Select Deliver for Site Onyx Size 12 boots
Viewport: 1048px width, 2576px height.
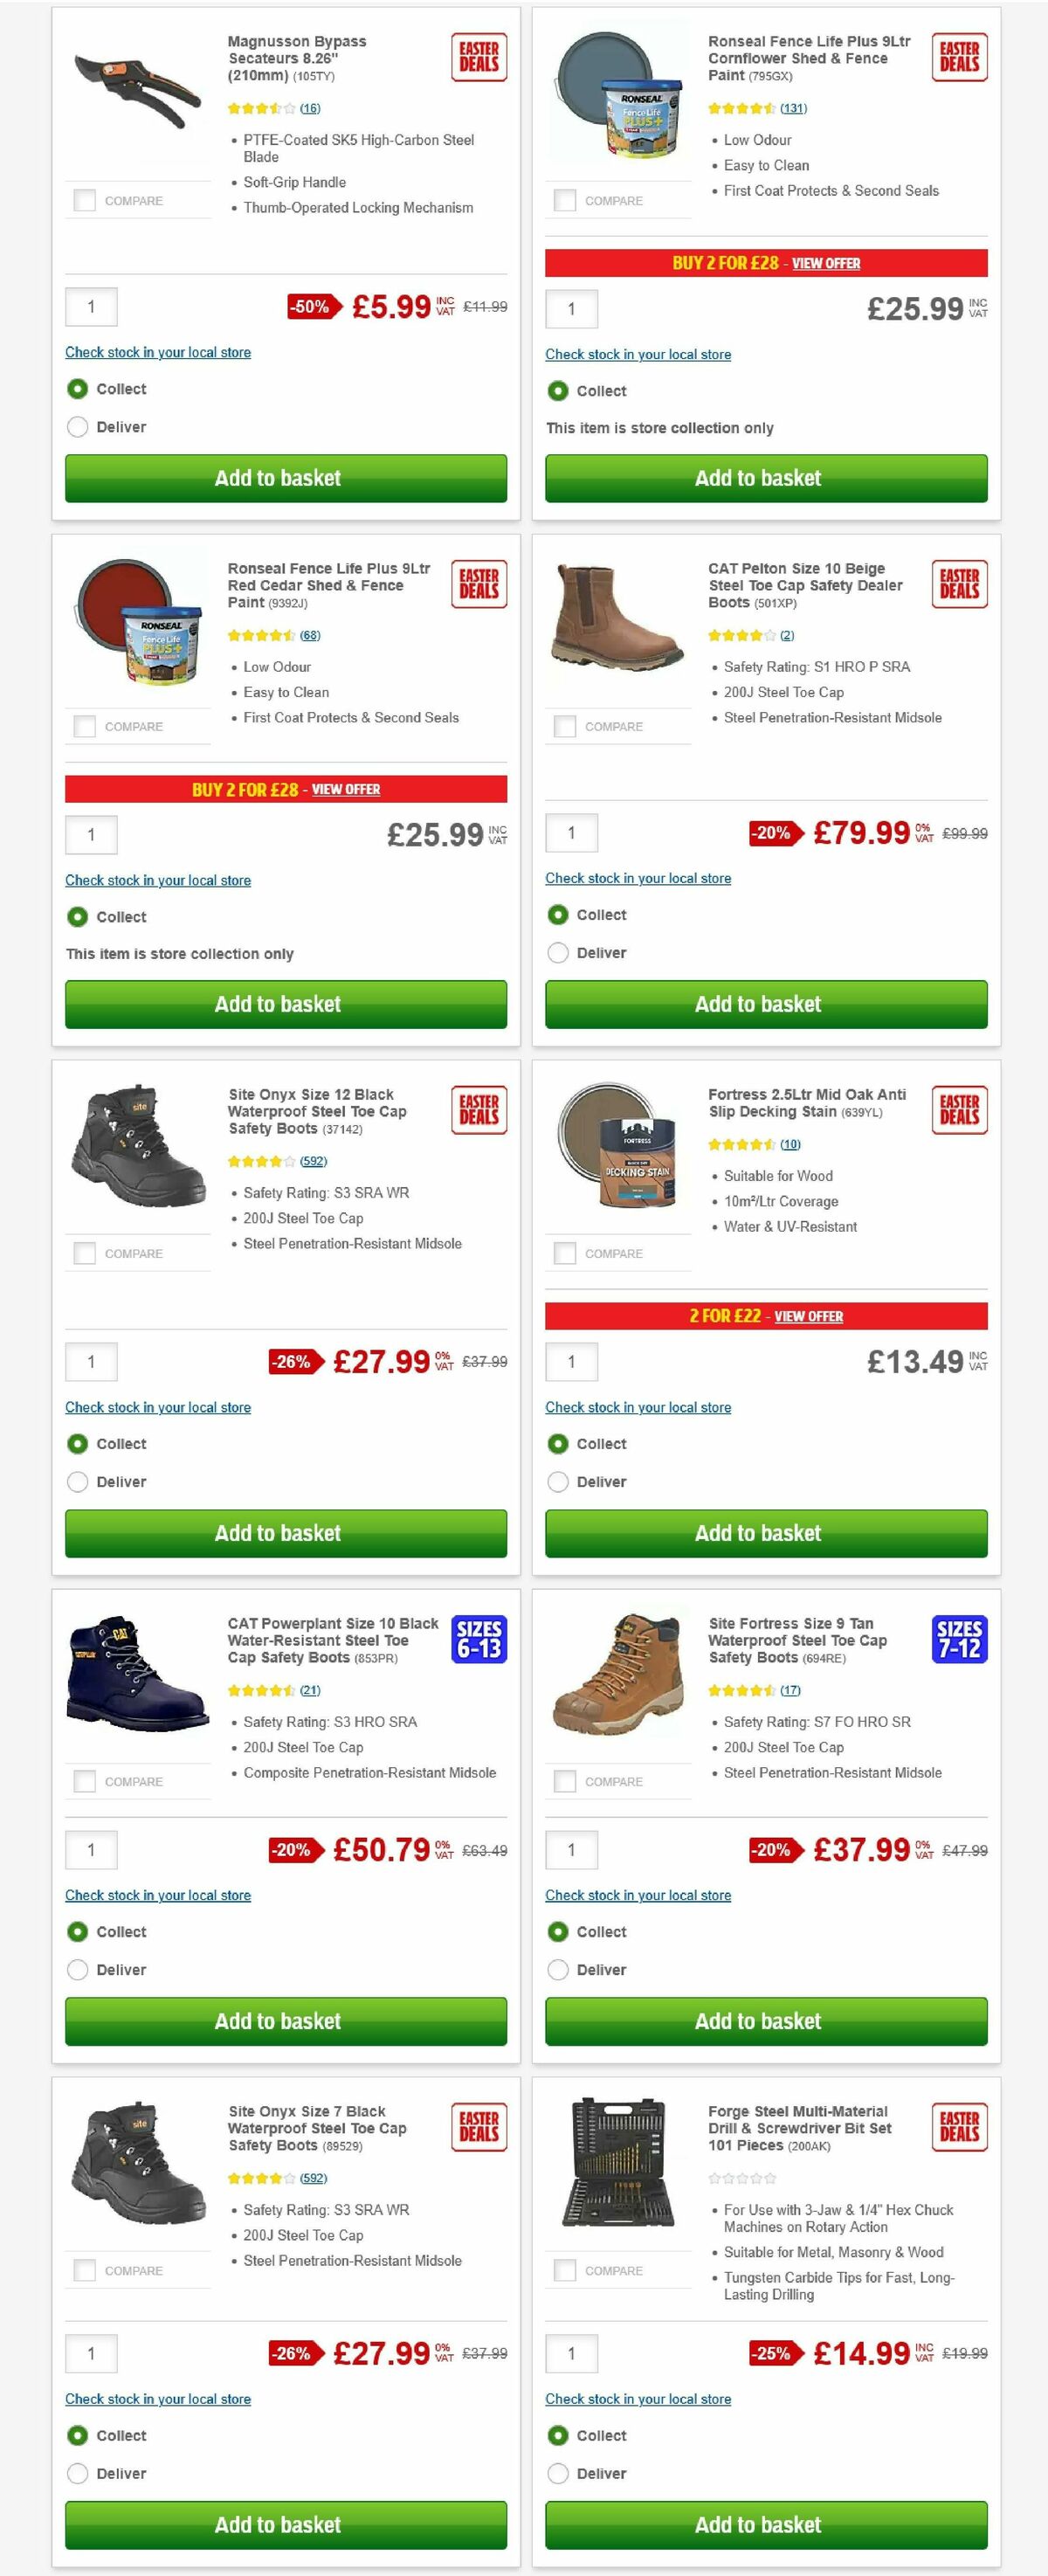(x=78, y=1481)
